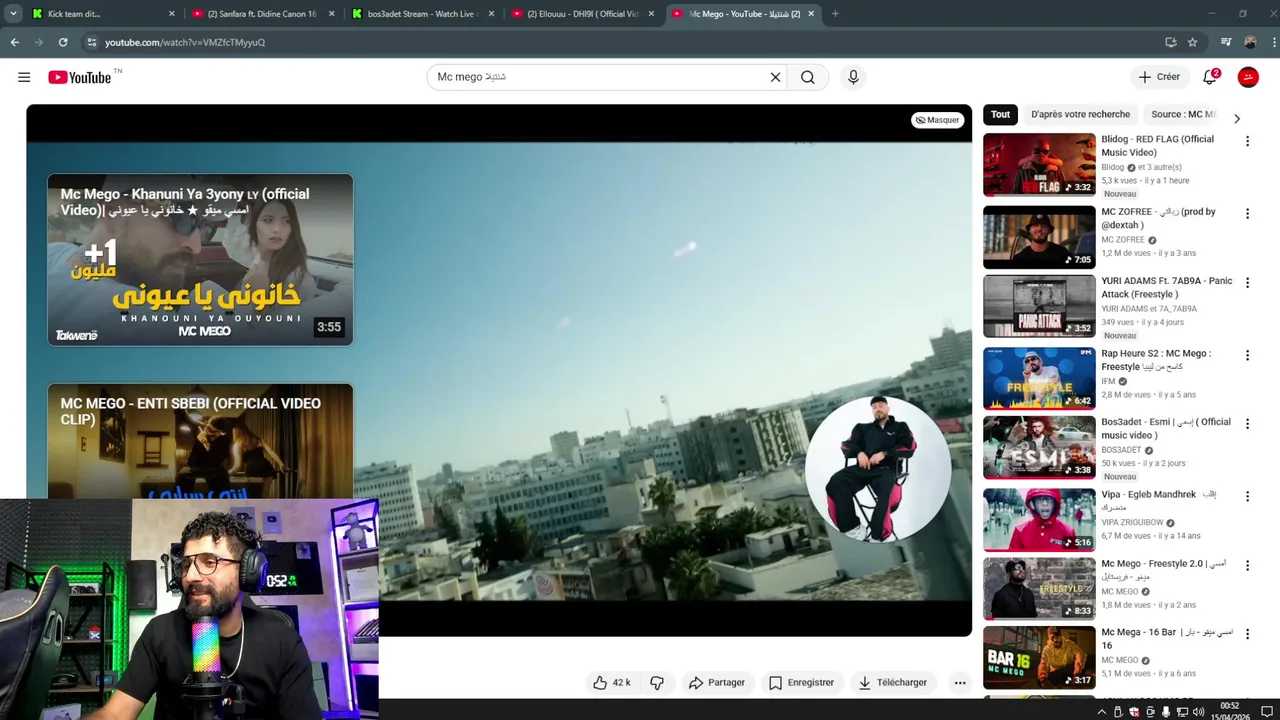Viewport: 1280px width, 720px height.
Task: Open the menu for YURI ADAMS Panic Attack
Action: [1247, 283]
